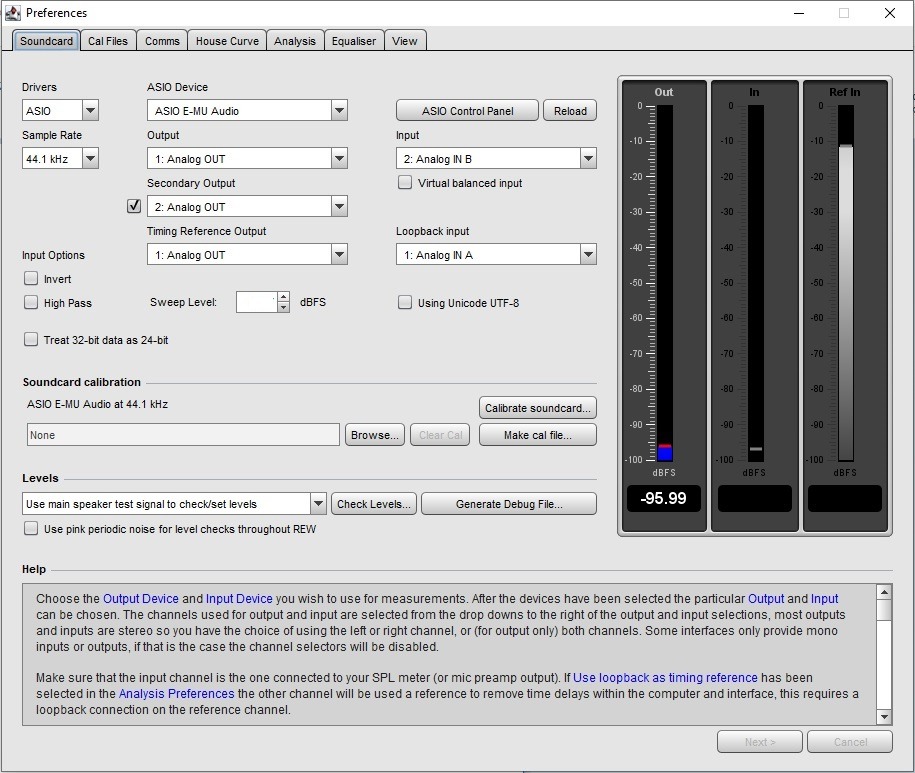915x773 pixels.
Task: Click Generate Debug File button
Action: [509, 503]
